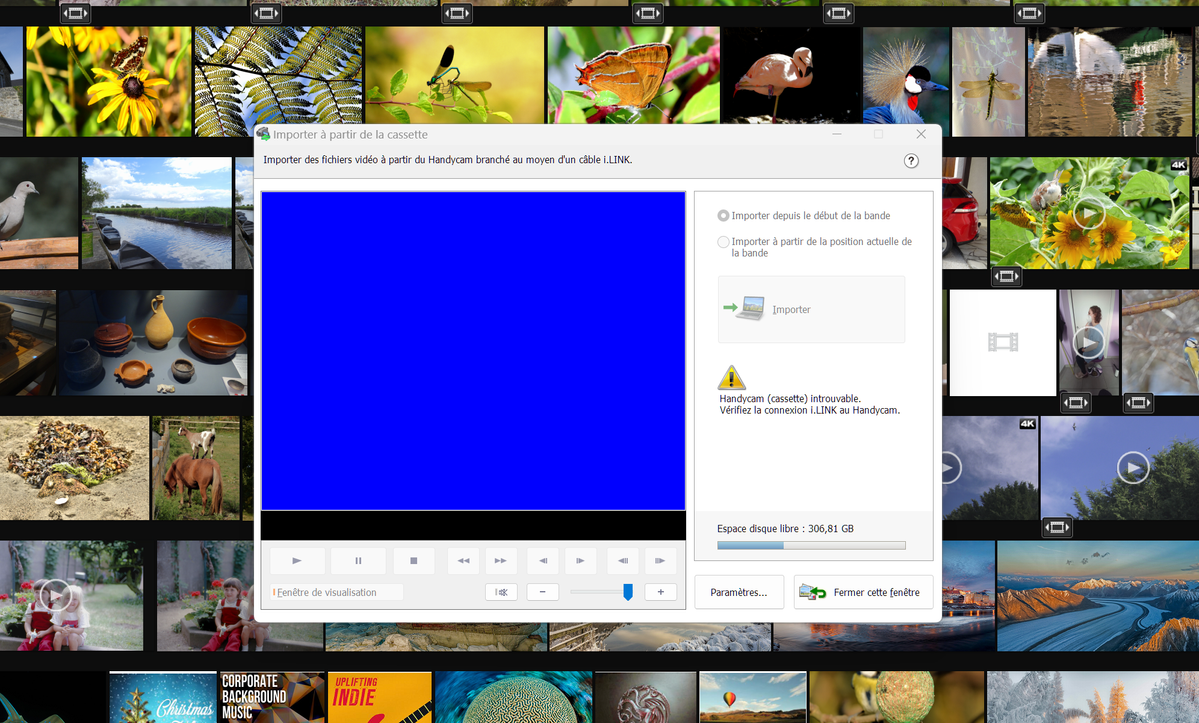Select 'Importer depuis le début de la bande'
Image resolution: width=1199 pixels, height=723 pixels.
point(724,216)
